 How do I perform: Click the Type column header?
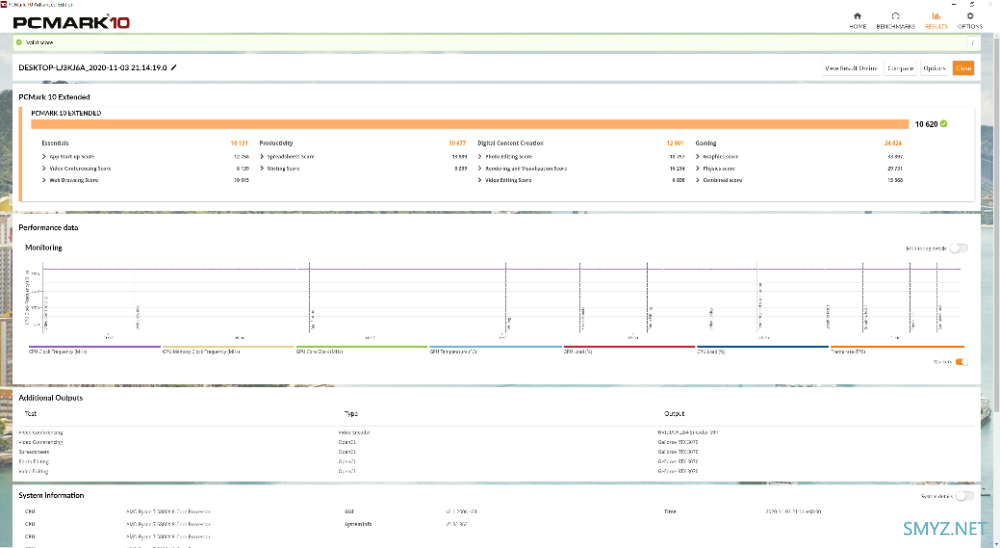point(351,414)
